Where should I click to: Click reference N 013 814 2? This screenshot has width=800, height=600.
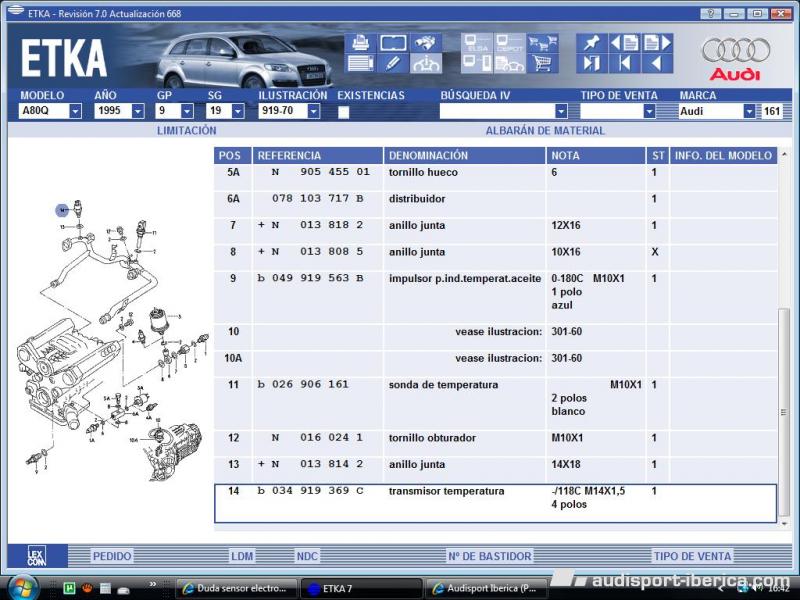point(317,464)
